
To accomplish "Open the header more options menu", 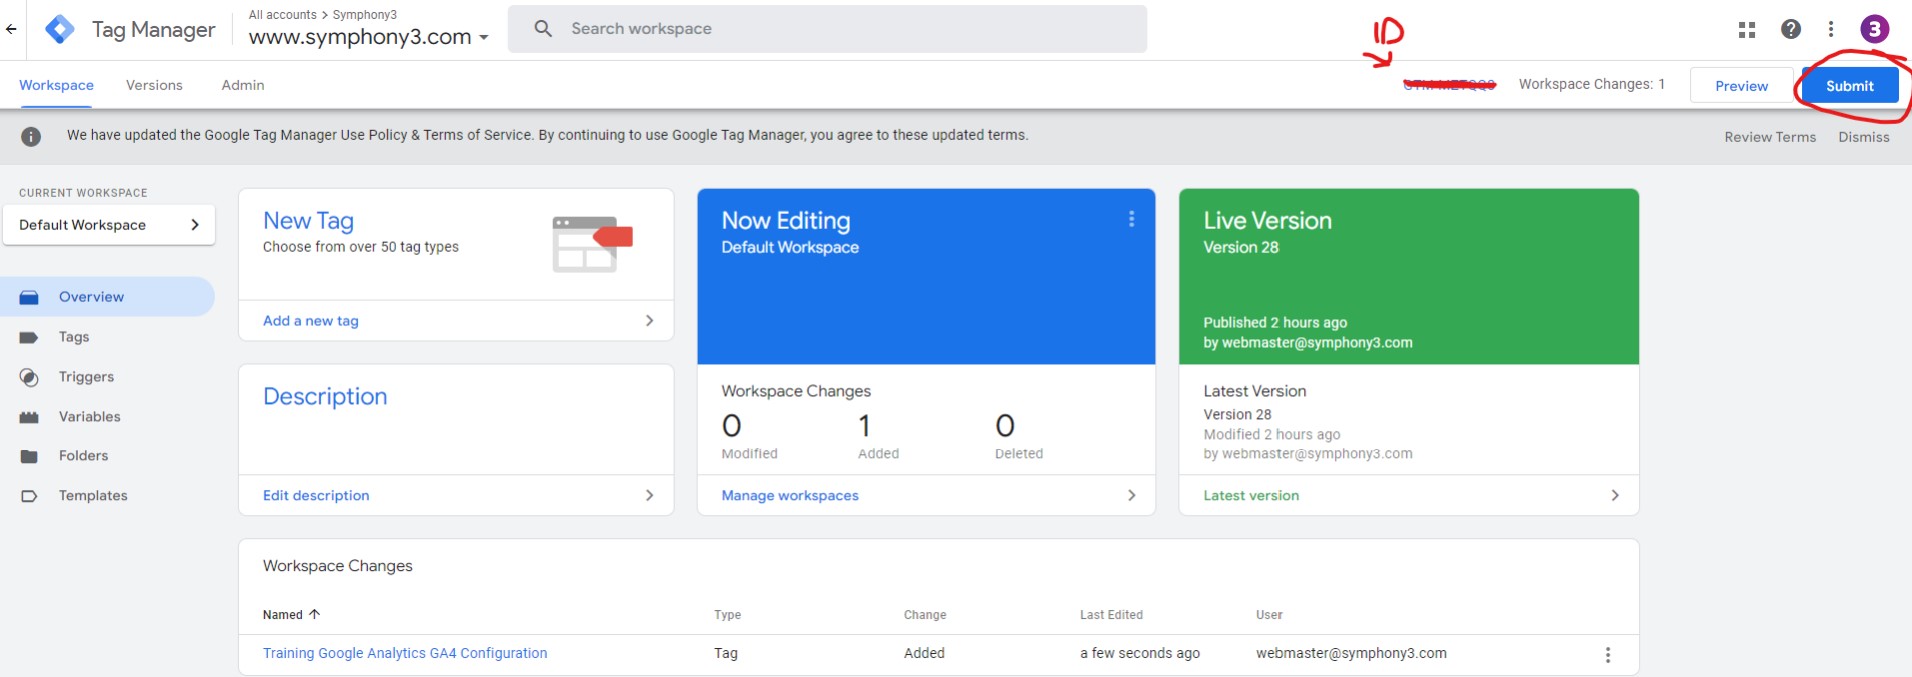I will pos(1831,29).
